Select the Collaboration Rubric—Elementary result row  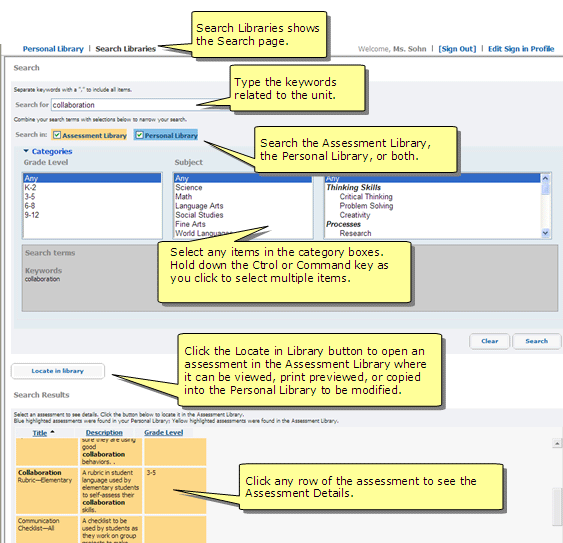[111, 491]
